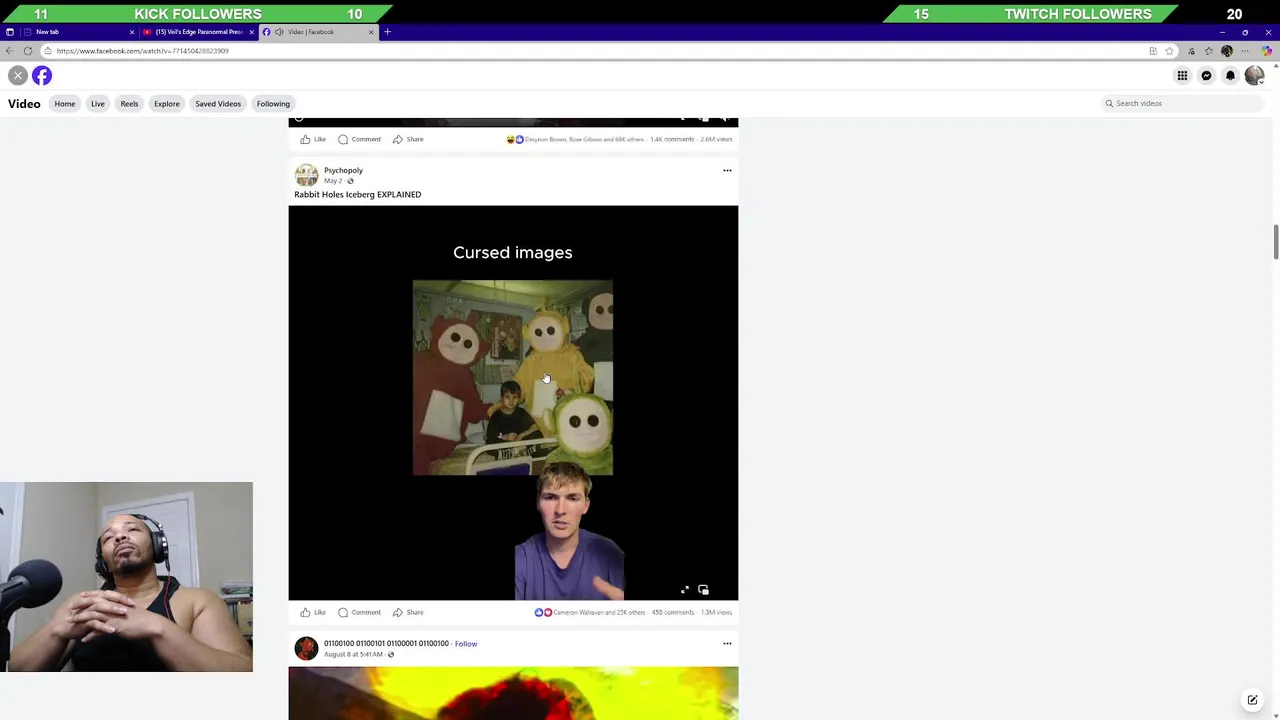Click the site info lock icon

pyautogui.click(x=48, y=51)
